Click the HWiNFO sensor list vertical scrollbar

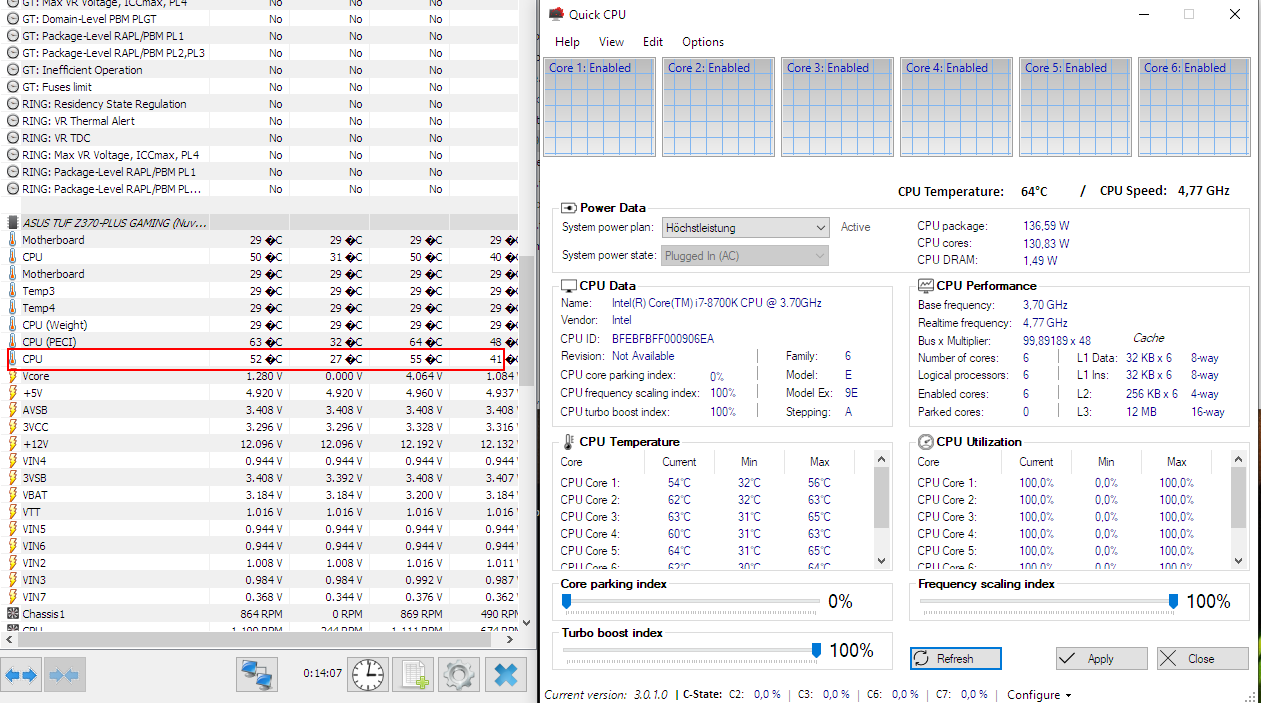click(x=527, y=320)
